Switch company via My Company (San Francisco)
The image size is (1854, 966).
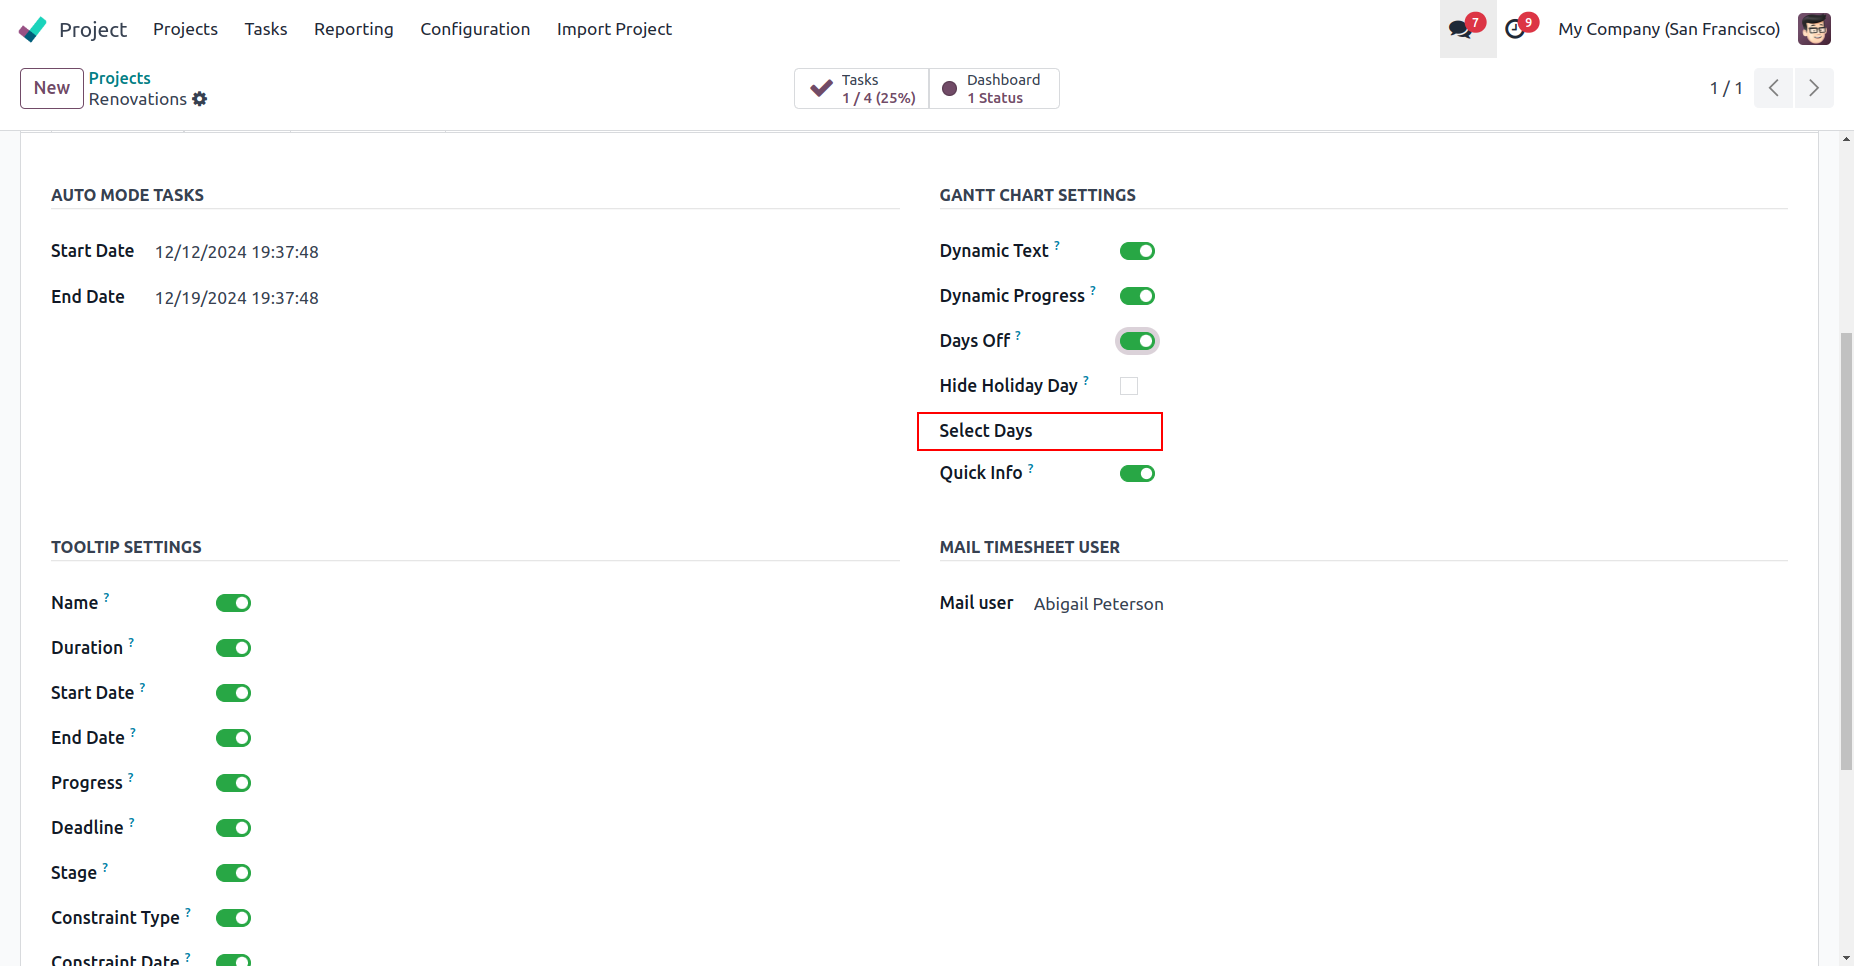tap(1669, 29)
